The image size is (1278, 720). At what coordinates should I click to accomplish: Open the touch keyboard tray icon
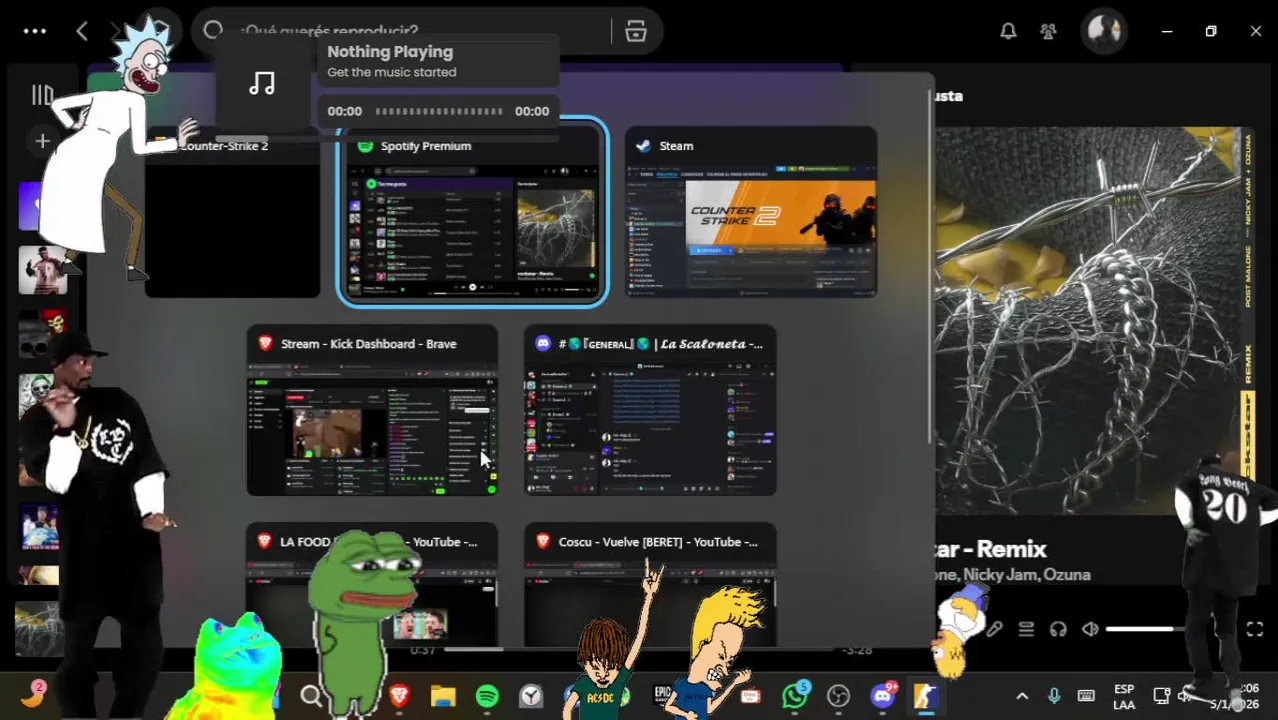pyautogui.click(x=1086, y=697)
